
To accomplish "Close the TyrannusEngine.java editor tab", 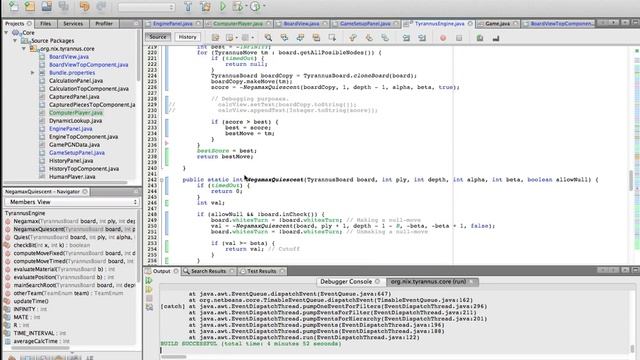I will tap(470, 24).
